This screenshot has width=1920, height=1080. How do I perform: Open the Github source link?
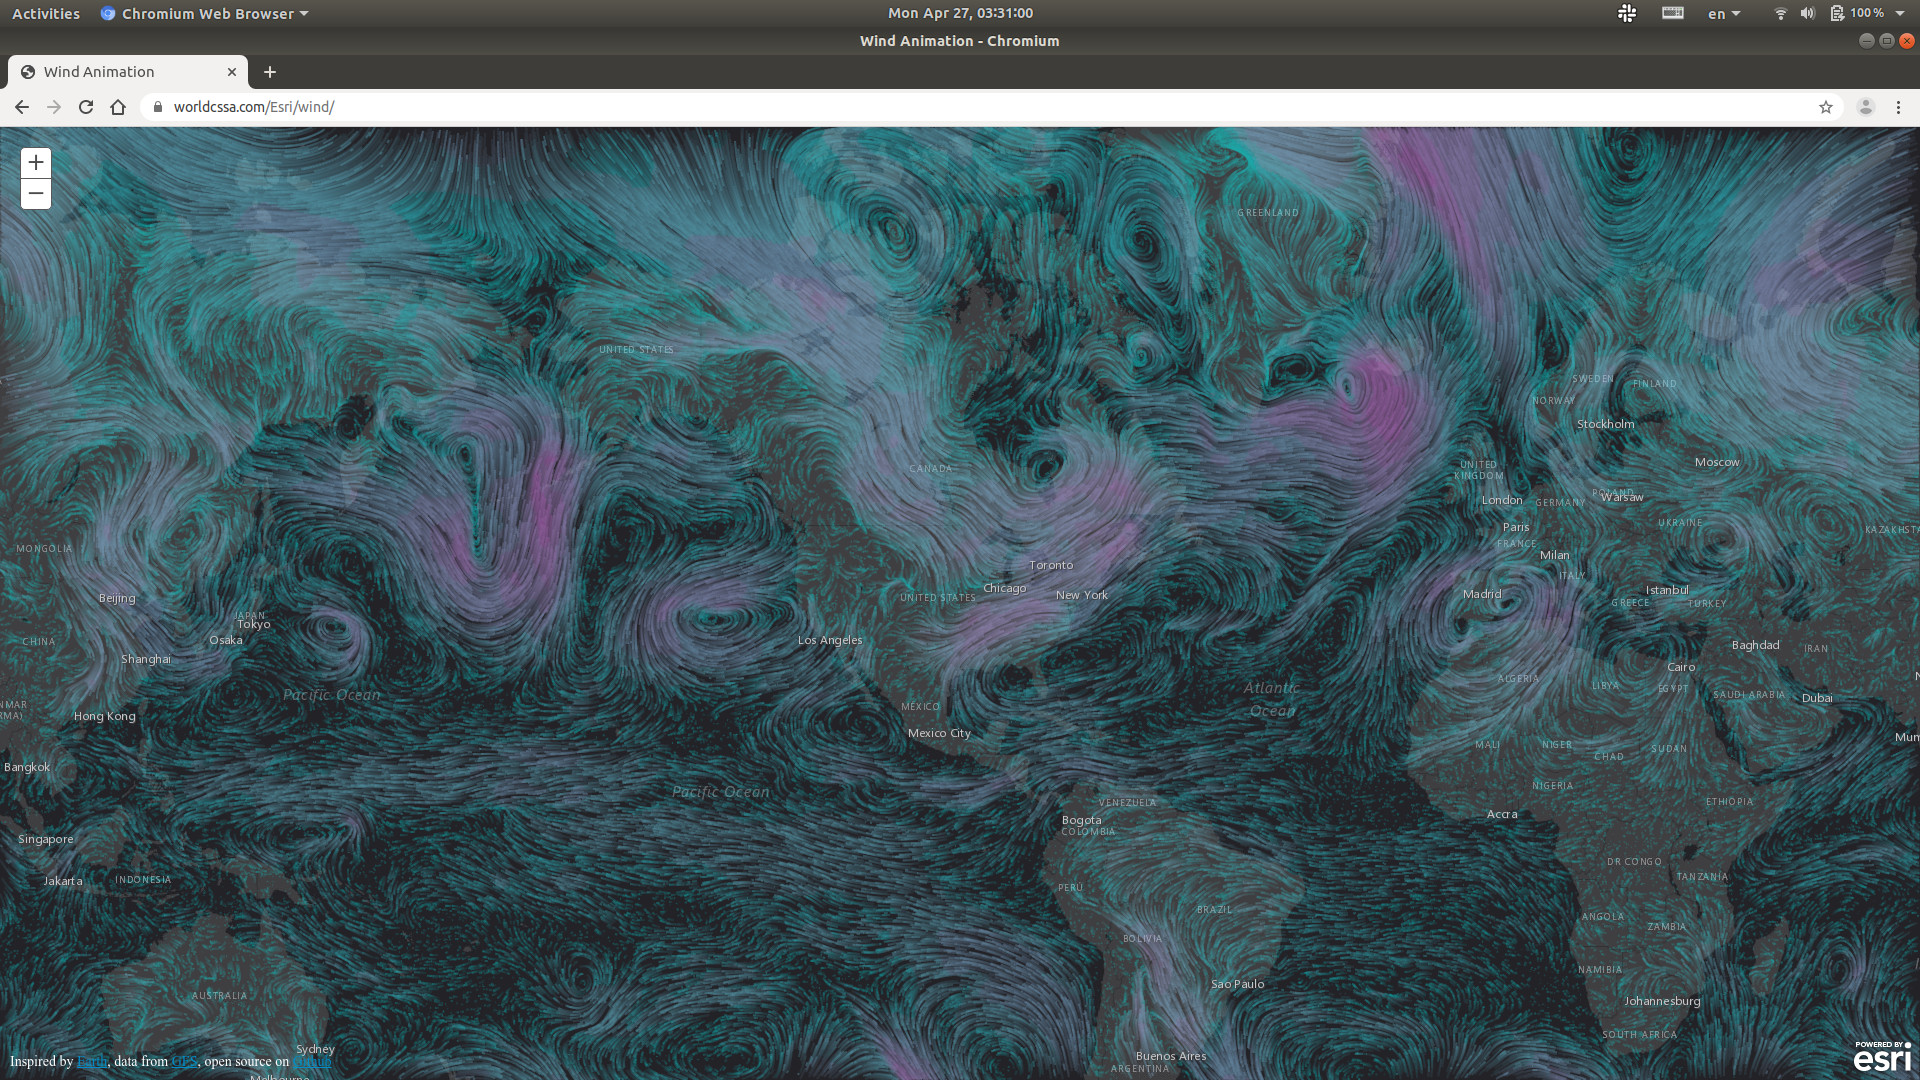point(312,1062)
